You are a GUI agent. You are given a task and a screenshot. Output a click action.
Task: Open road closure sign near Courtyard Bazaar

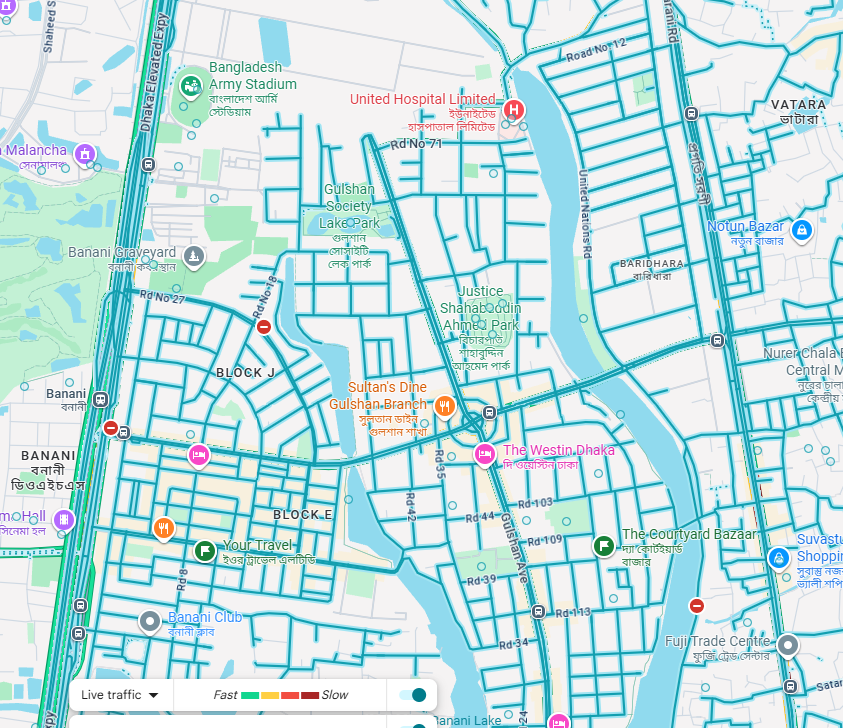click(697, 606)
